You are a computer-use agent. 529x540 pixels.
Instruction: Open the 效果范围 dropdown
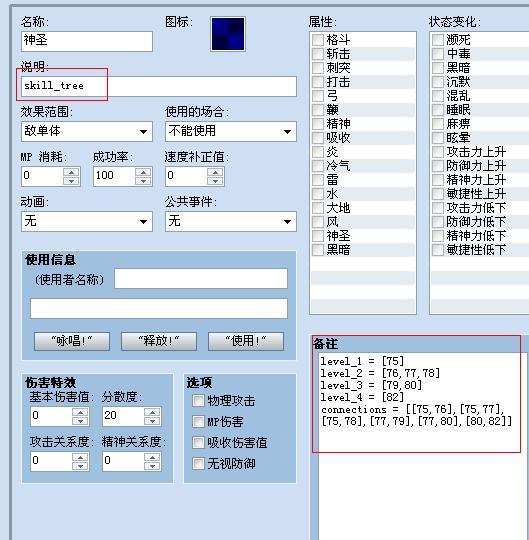[87, 131]
